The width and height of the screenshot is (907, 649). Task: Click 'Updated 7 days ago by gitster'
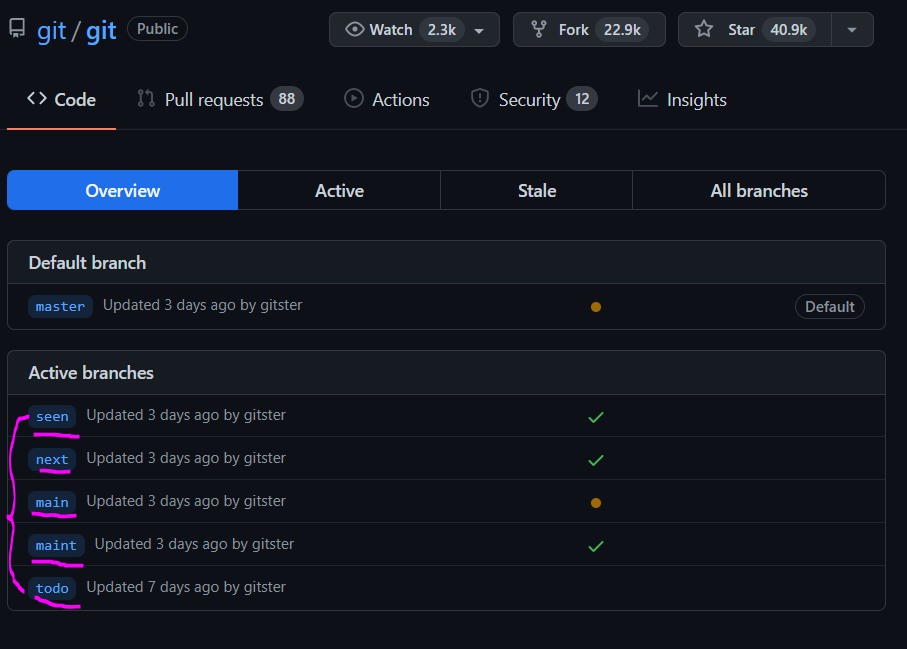pyautogui.click(x=186, y=587)
